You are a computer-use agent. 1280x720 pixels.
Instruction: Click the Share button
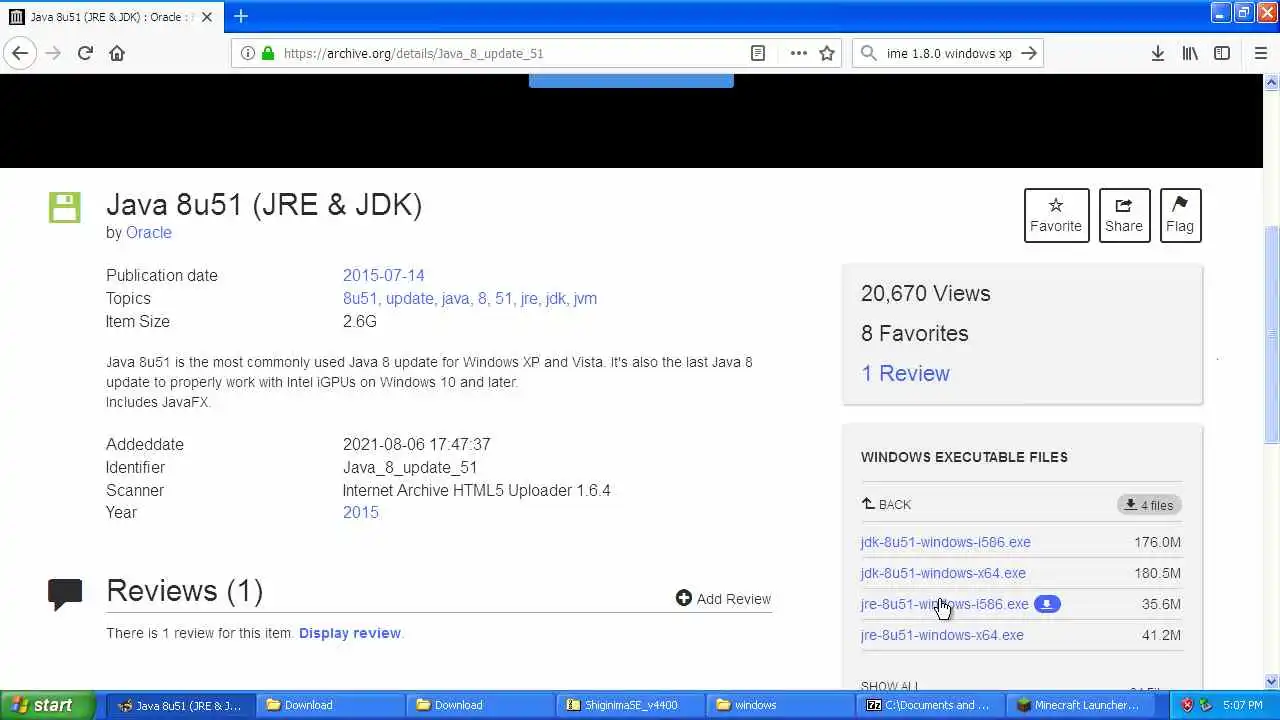[1124, 215]
